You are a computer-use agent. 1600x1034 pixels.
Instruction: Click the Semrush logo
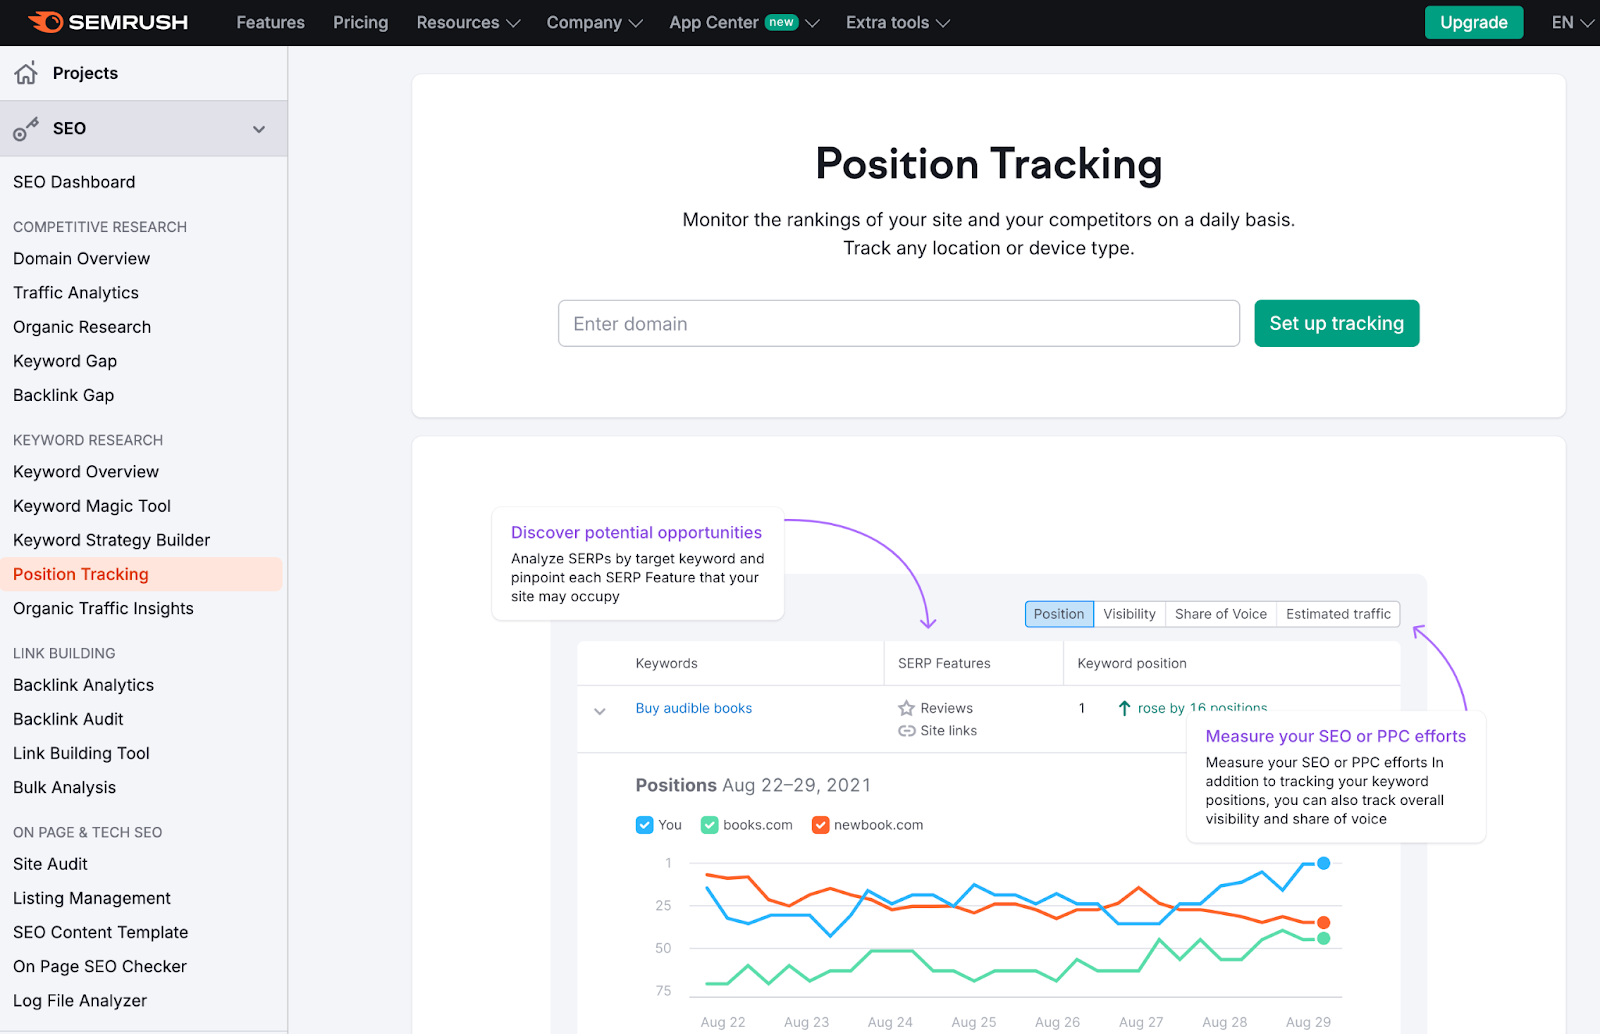coord(108,22)
